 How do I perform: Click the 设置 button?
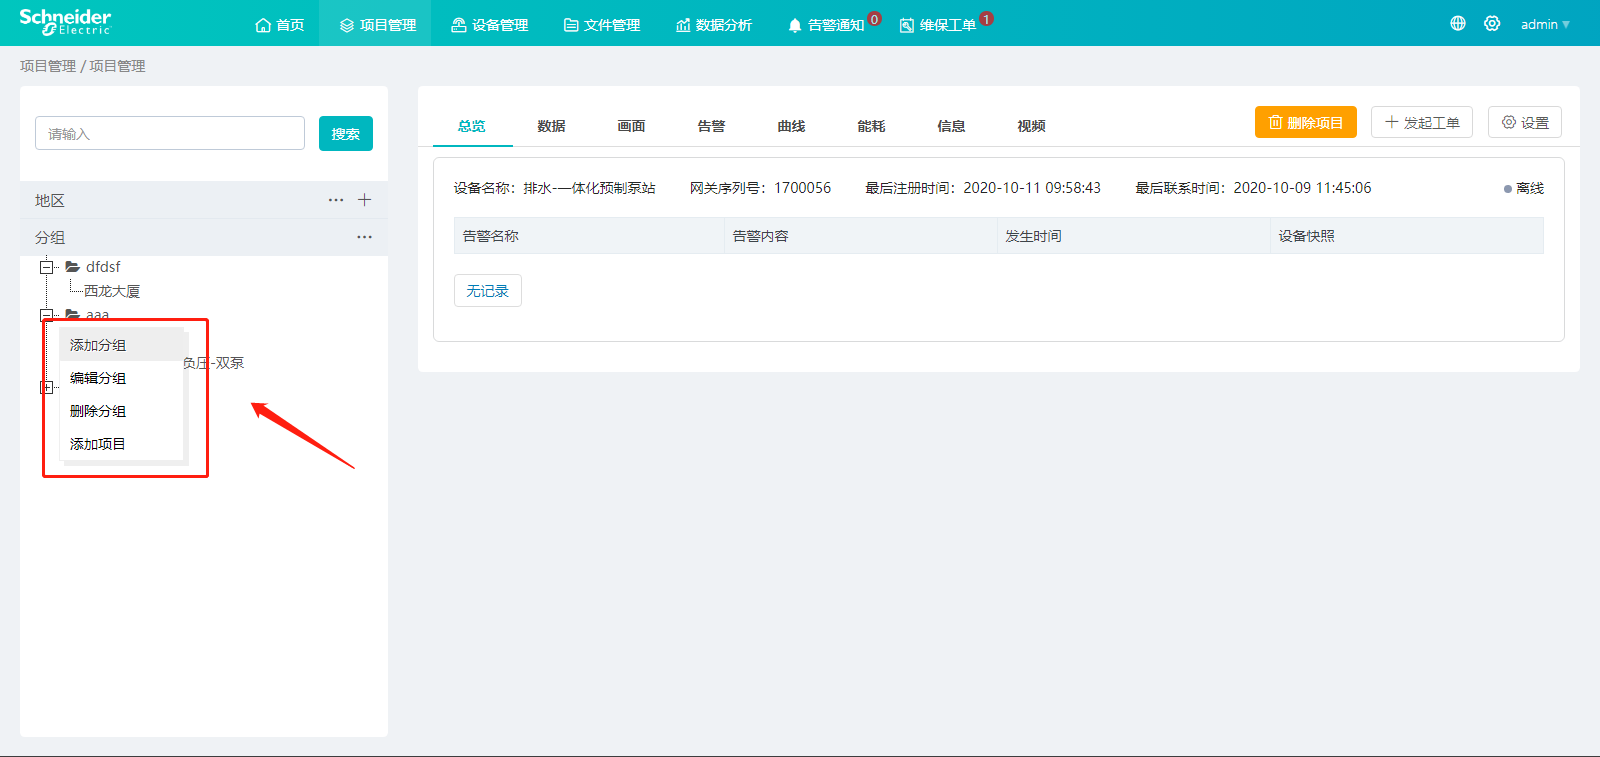[x=1525, y=122]
